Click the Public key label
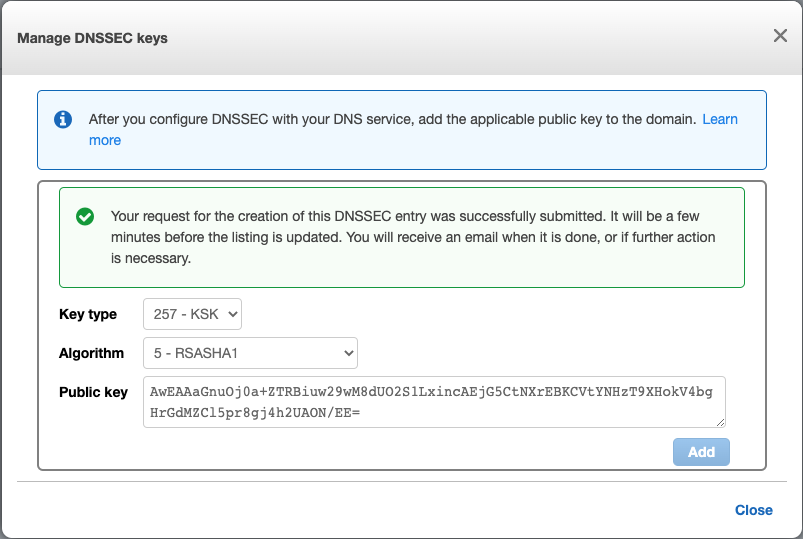This screenshot has height=539, width=803. point(93,392)
